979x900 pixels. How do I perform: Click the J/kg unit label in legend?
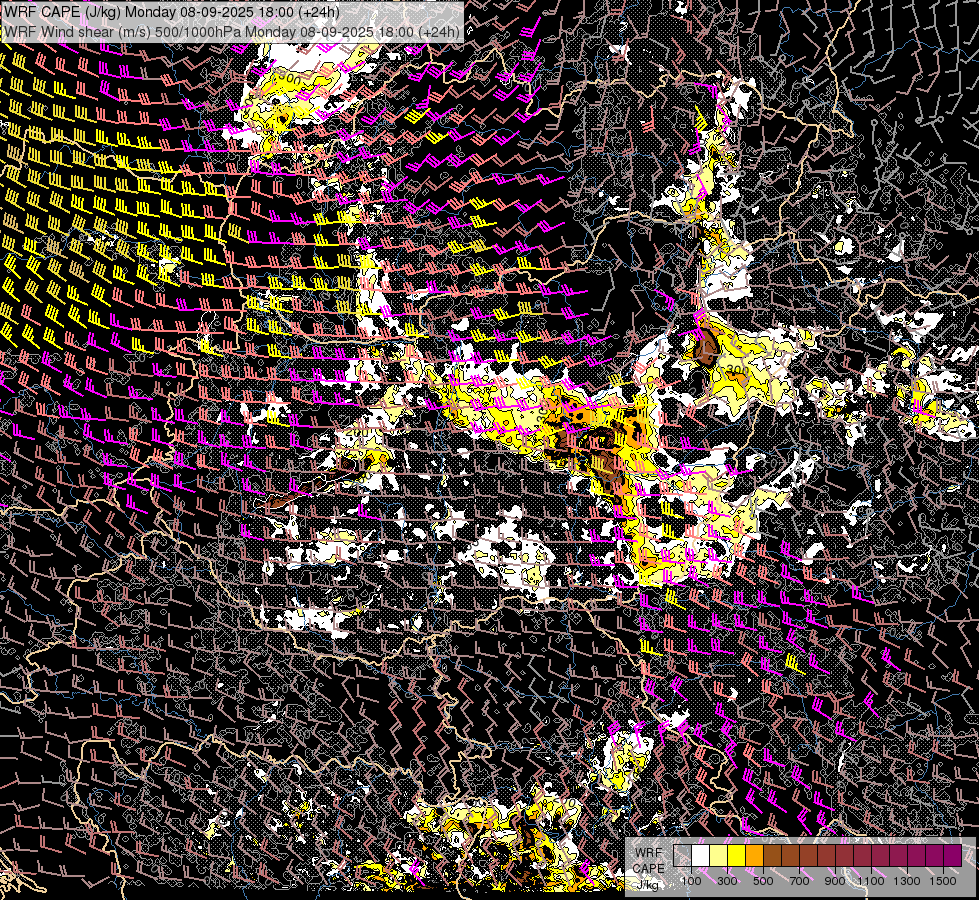point(647,884)
